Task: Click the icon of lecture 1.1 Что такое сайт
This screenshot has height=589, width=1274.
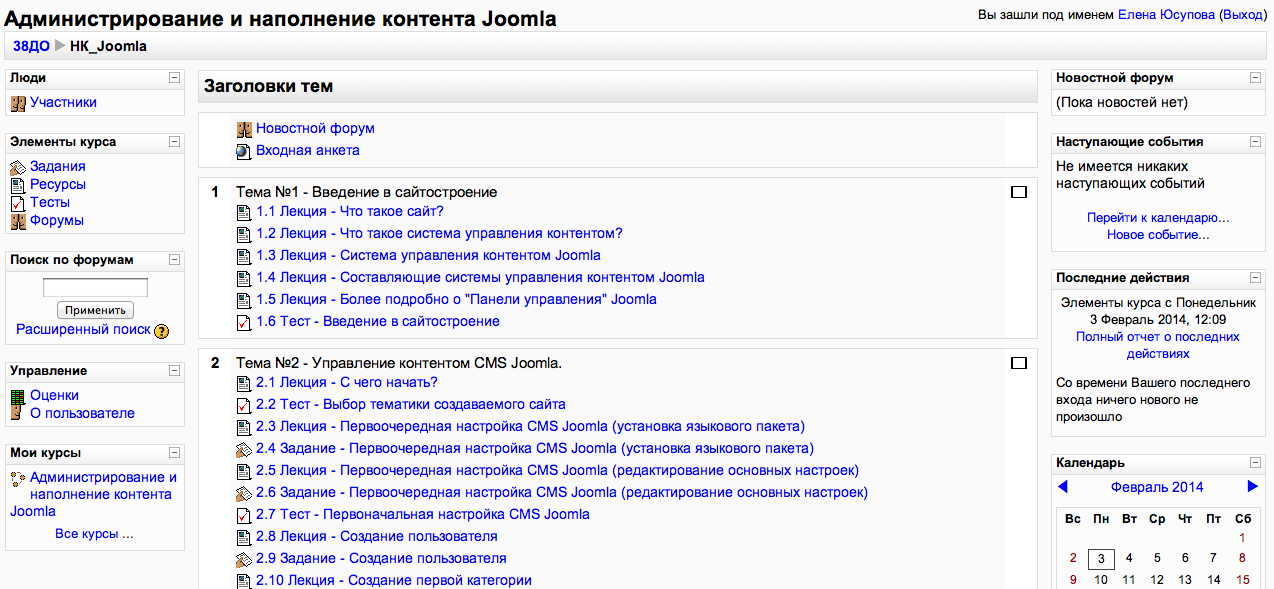Action: (x=244, y=212)
